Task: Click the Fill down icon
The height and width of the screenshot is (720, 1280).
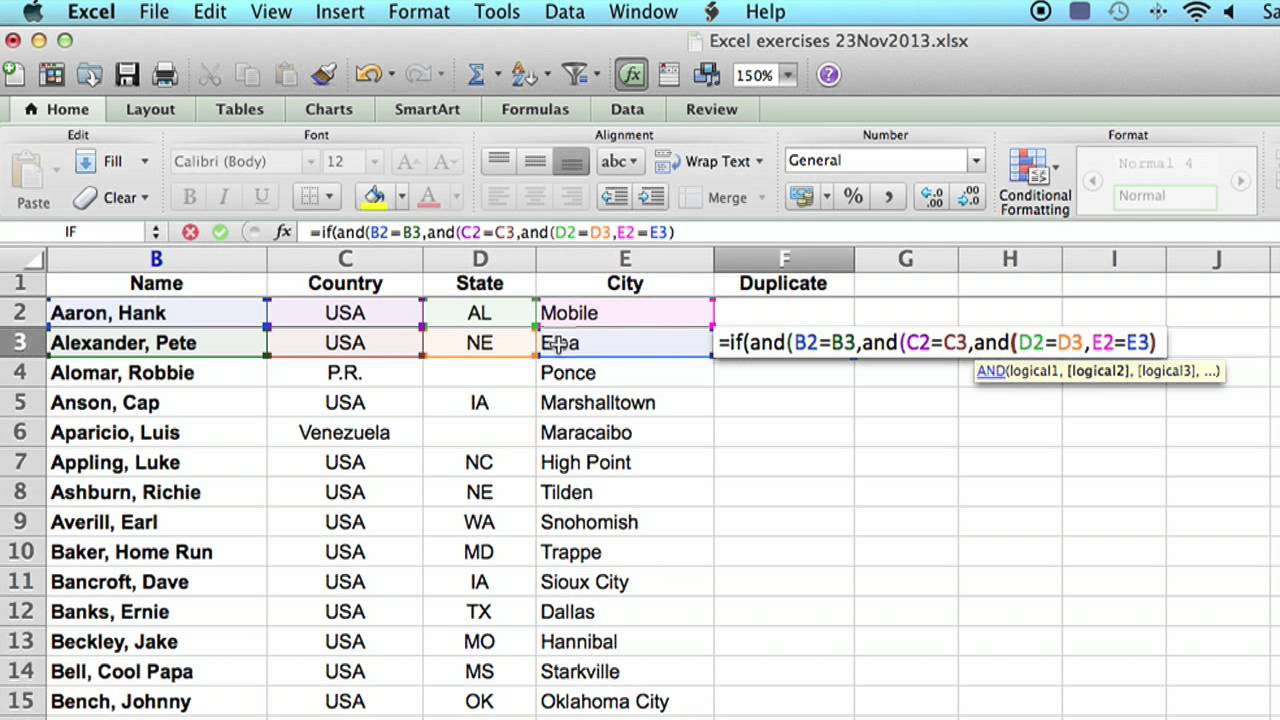Action: [x=86, y=161]
